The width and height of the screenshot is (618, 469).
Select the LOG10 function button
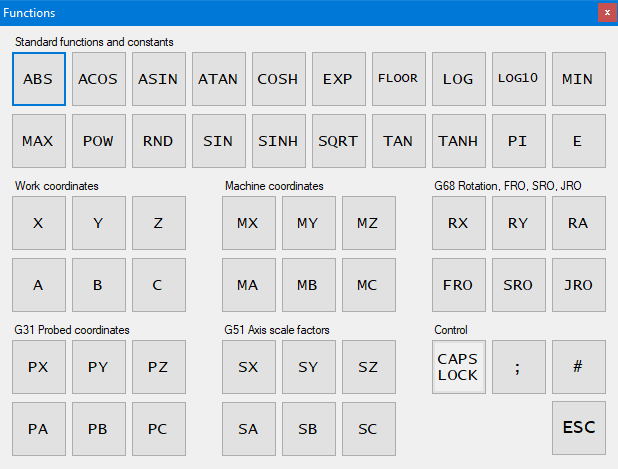[518, 79]
